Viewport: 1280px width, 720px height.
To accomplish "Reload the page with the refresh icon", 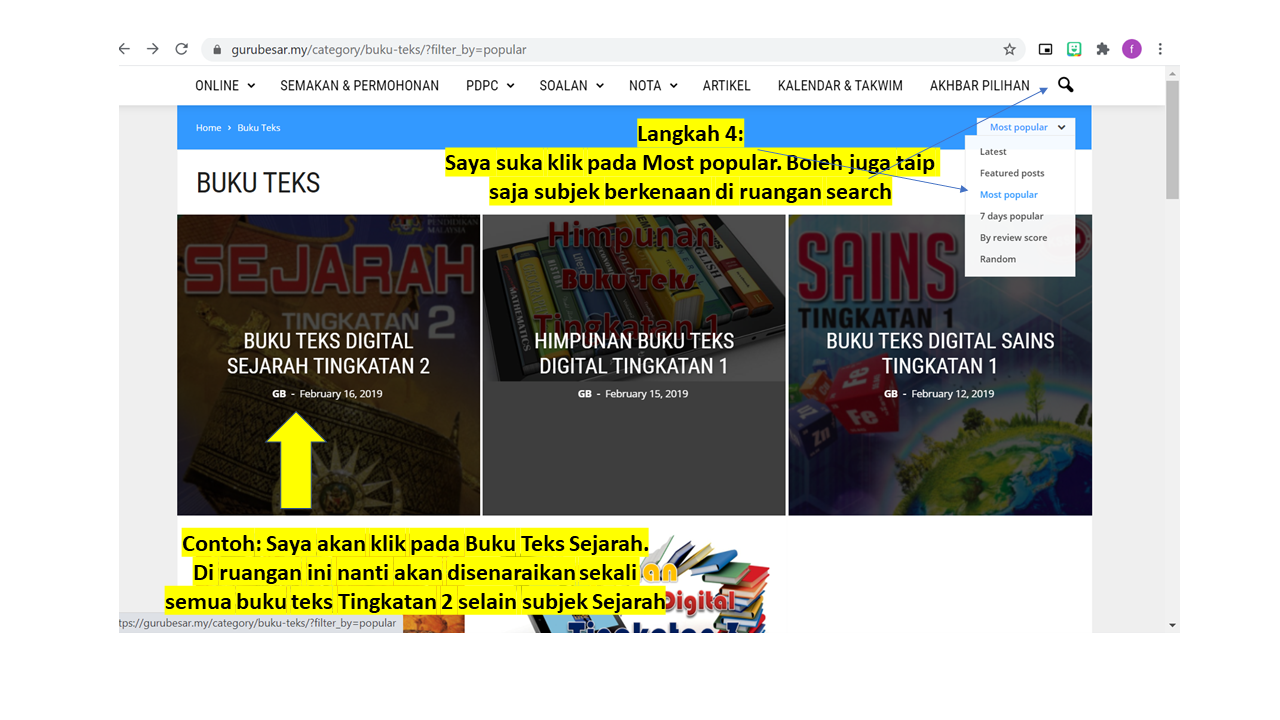I will coord(182,49).
